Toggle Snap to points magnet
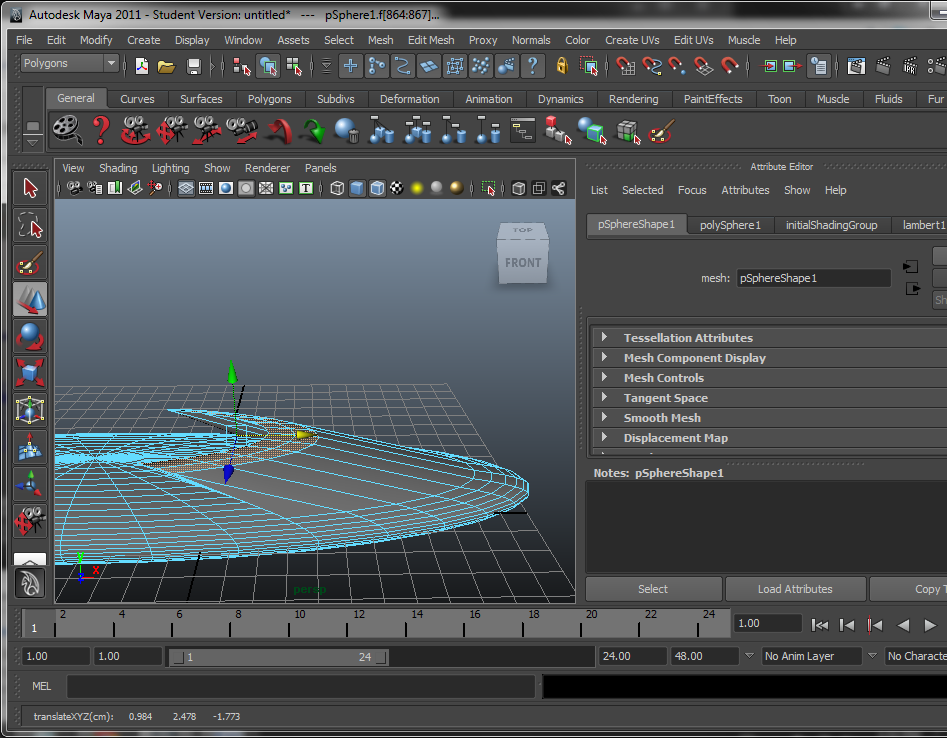The width and height of the screenshot is (947, 738). pos(677,66)
